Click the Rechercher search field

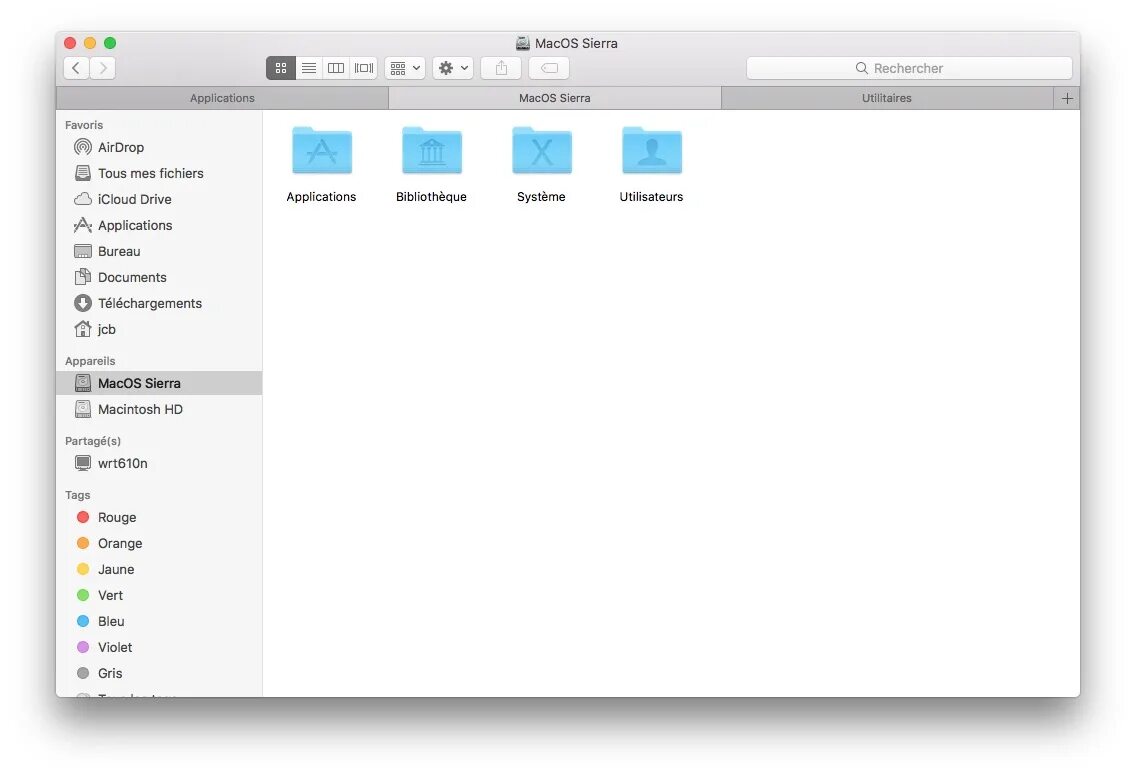[909, 68]
